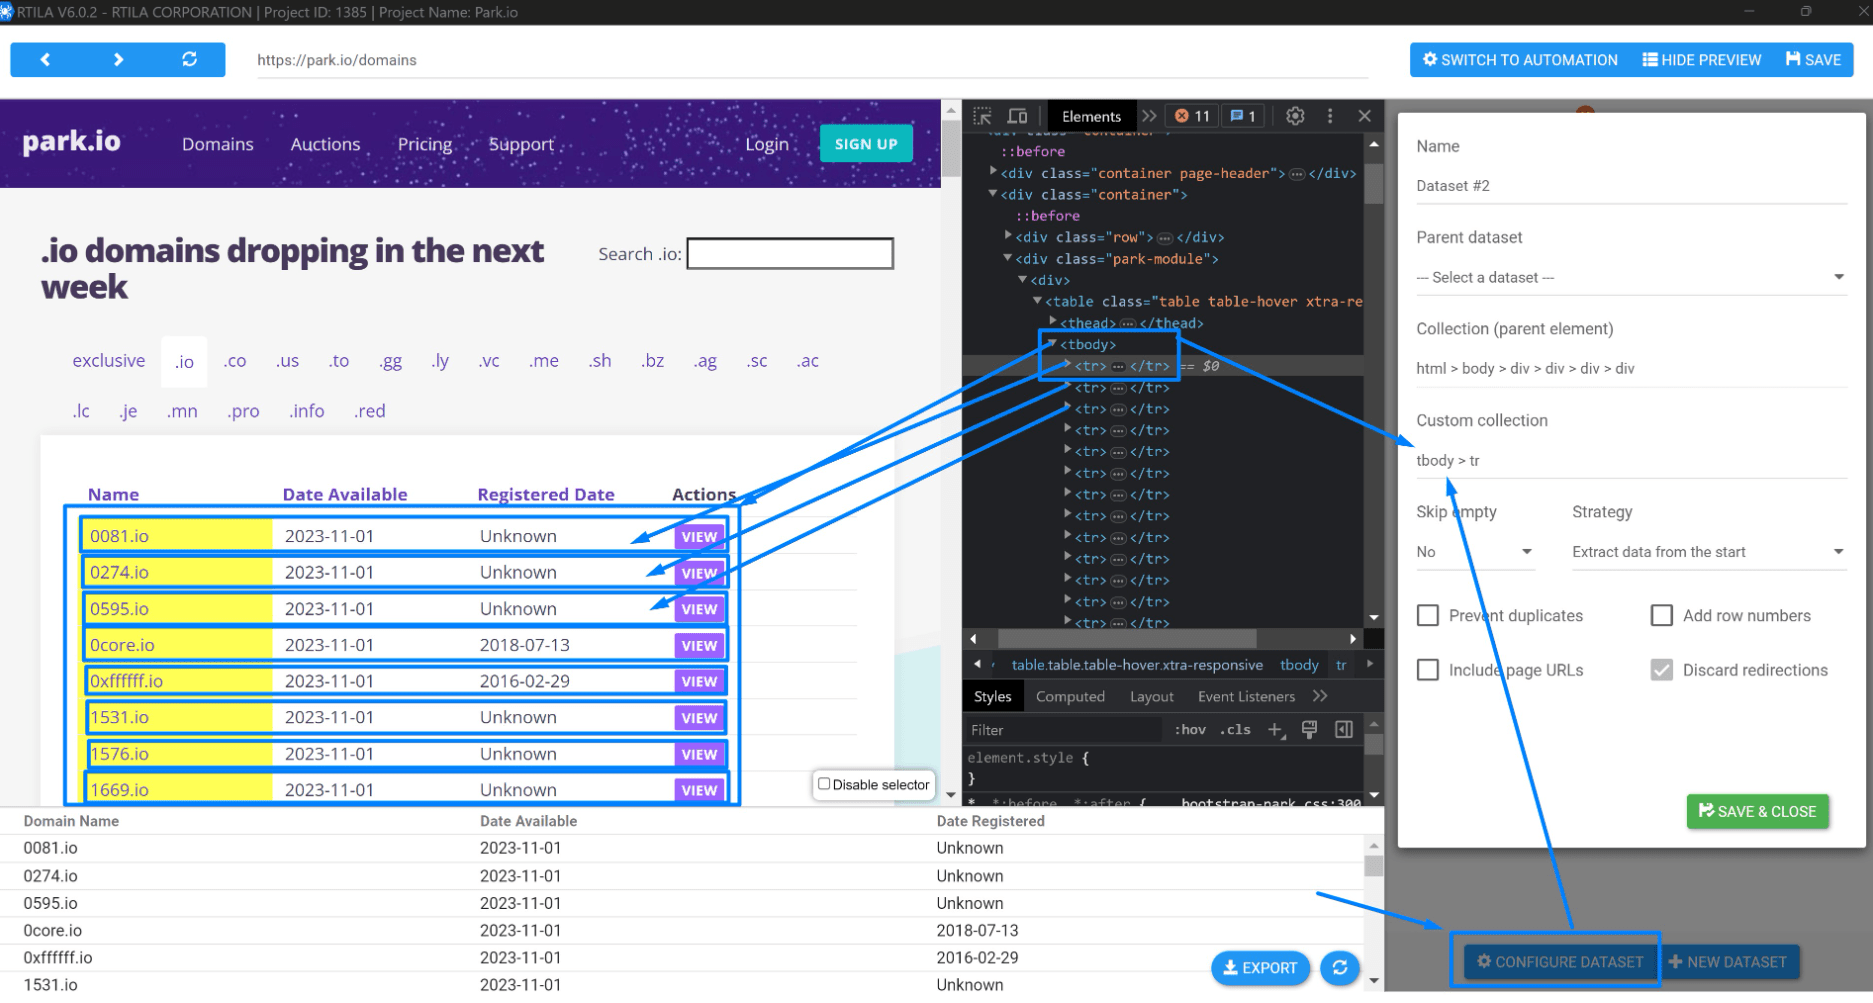Click the SAVE & CLOSE button
This screenshot has height=1003, width=1873.
(1758, 811)
